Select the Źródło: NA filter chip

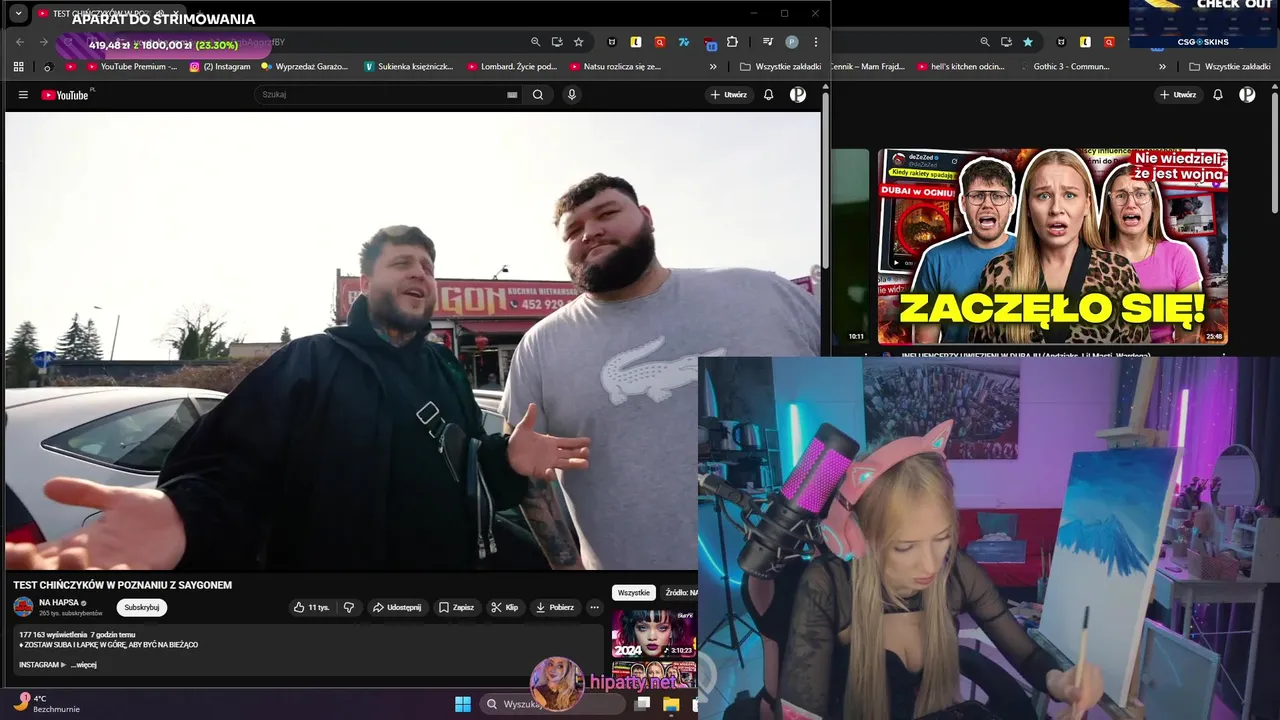tap(680, 593)
